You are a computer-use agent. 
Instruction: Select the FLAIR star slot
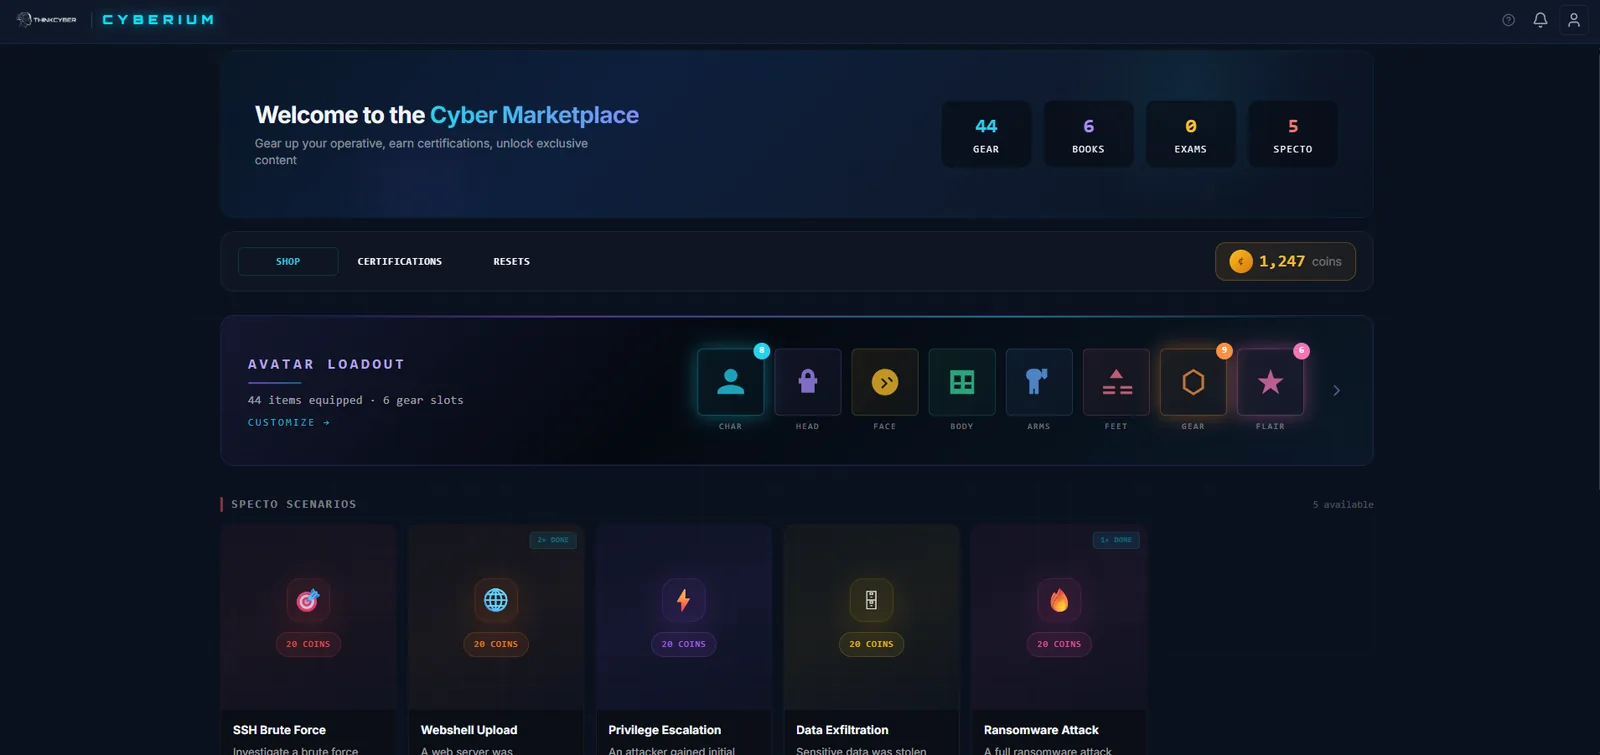(1270, 382)
